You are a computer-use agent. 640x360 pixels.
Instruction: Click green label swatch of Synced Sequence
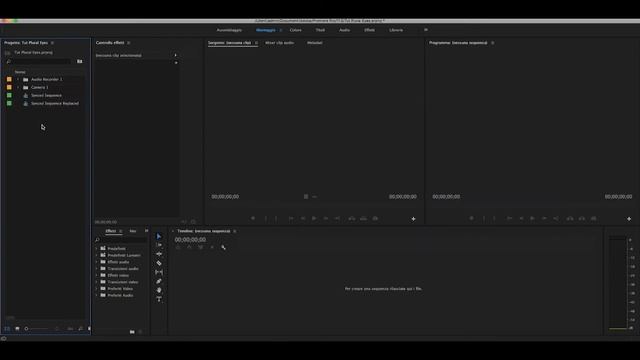(x=9, y=96)
